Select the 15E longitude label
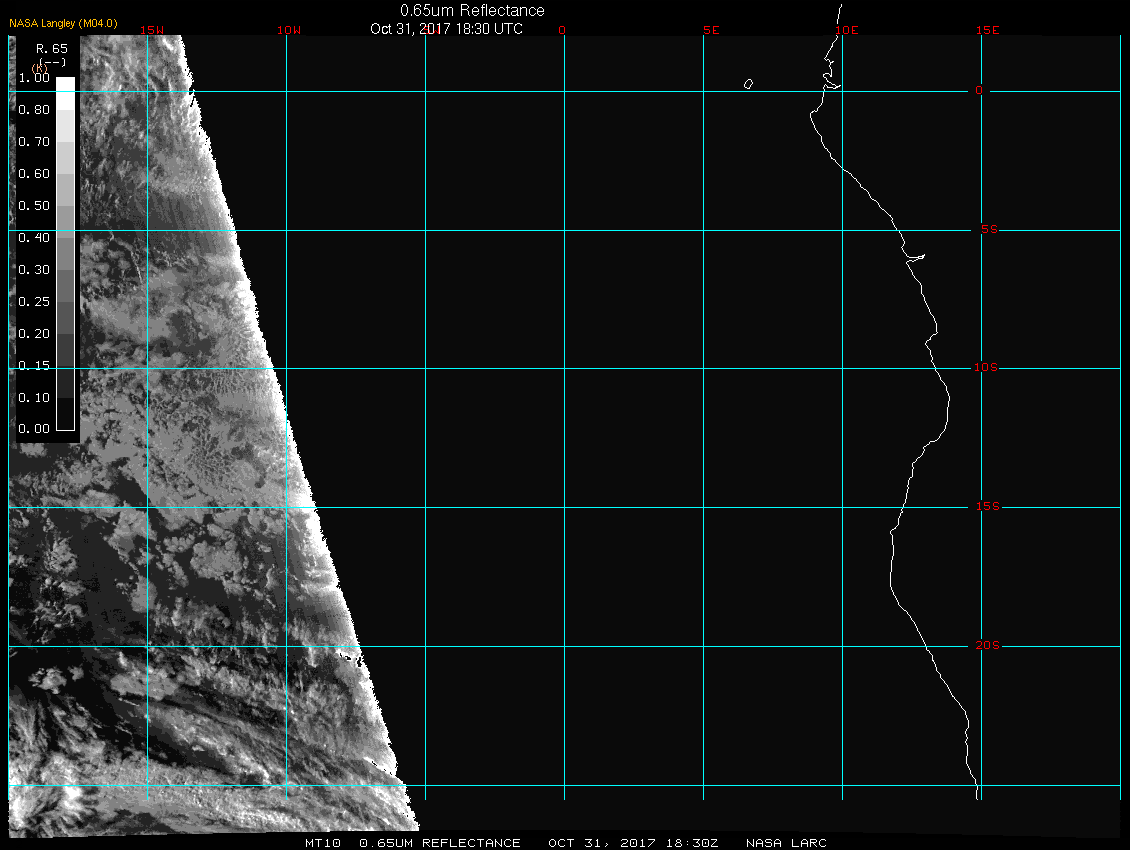This screenshot has width=1130, height=850. click(988, 30)
